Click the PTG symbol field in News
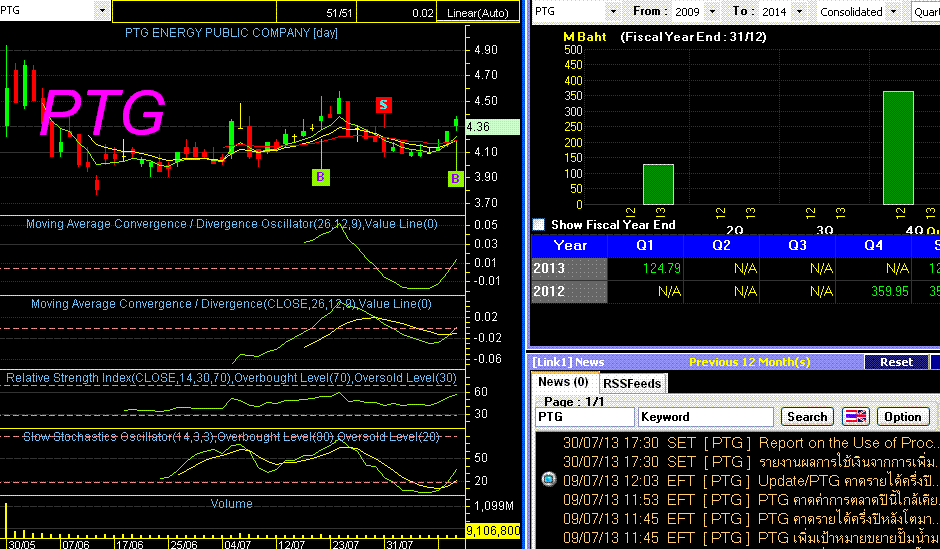 click(x=585, y=417)
